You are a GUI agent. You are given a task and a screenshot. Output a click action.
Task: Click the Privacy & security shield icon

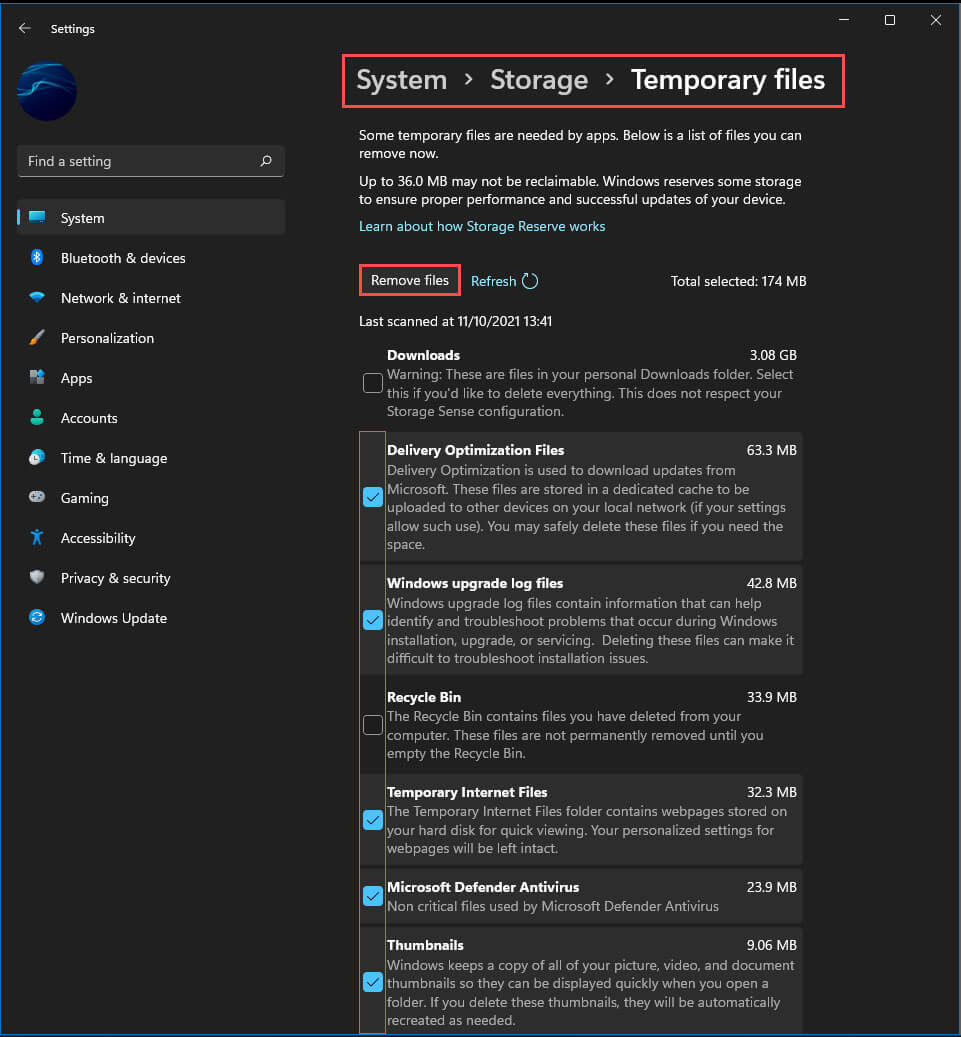pyautogui.click(x=37, y=577)
